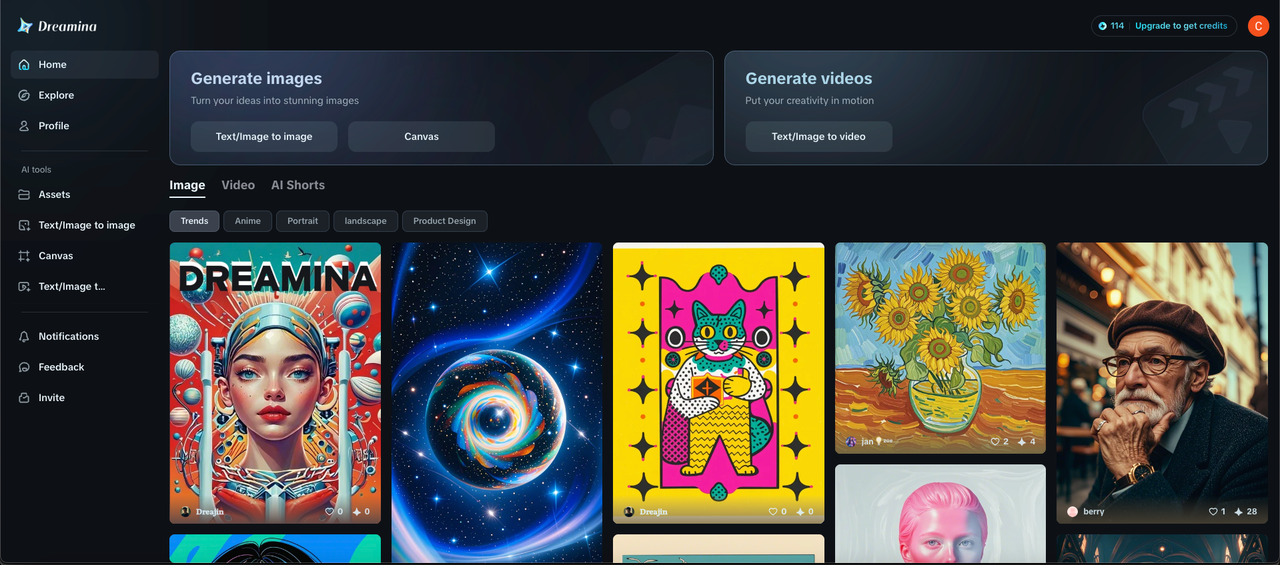This screenshot has height=565, width=1280.
Task: Select the Canvas icon in sidebar
Action: click(24, 256)
